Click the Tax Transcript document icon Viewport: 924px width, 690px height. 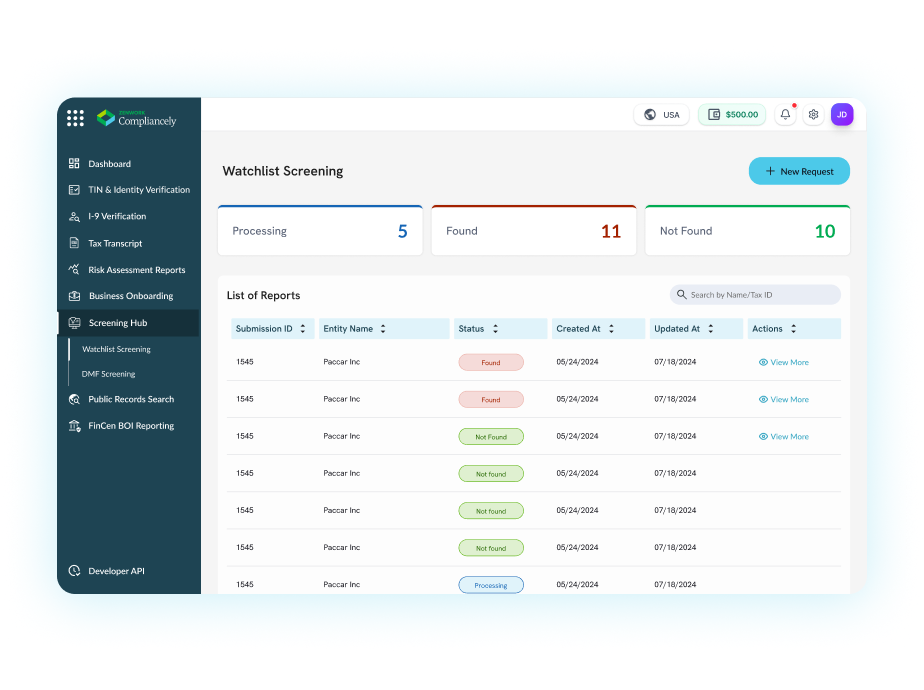tap(74, 243)
